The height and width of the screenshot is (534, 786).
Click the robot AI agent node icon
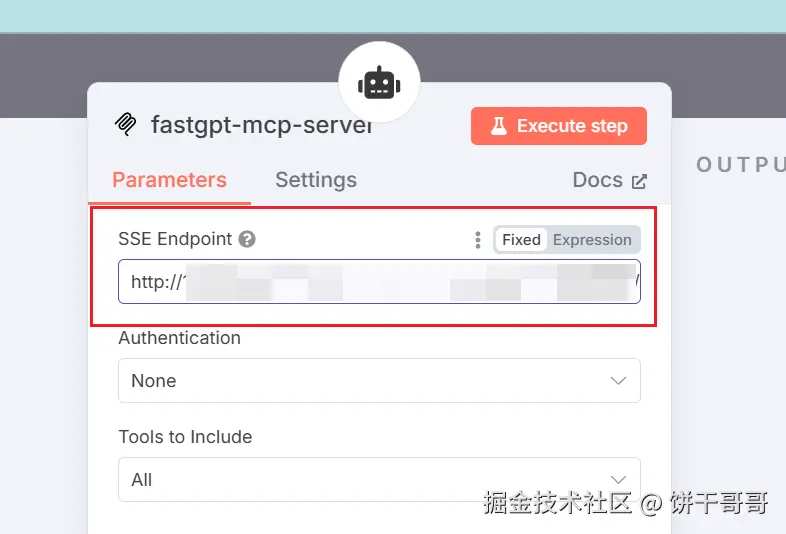379,83
